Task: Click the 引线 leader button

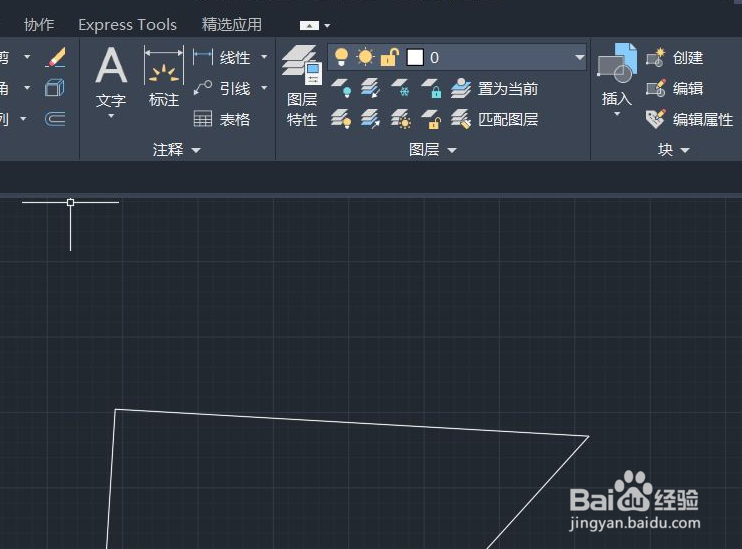Action: (x=221, y=89)
